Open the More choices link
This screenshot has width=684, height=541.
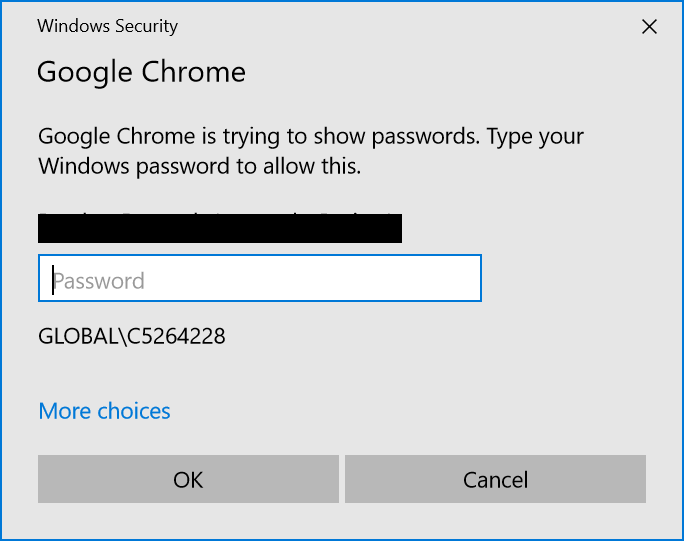[104, 411]
